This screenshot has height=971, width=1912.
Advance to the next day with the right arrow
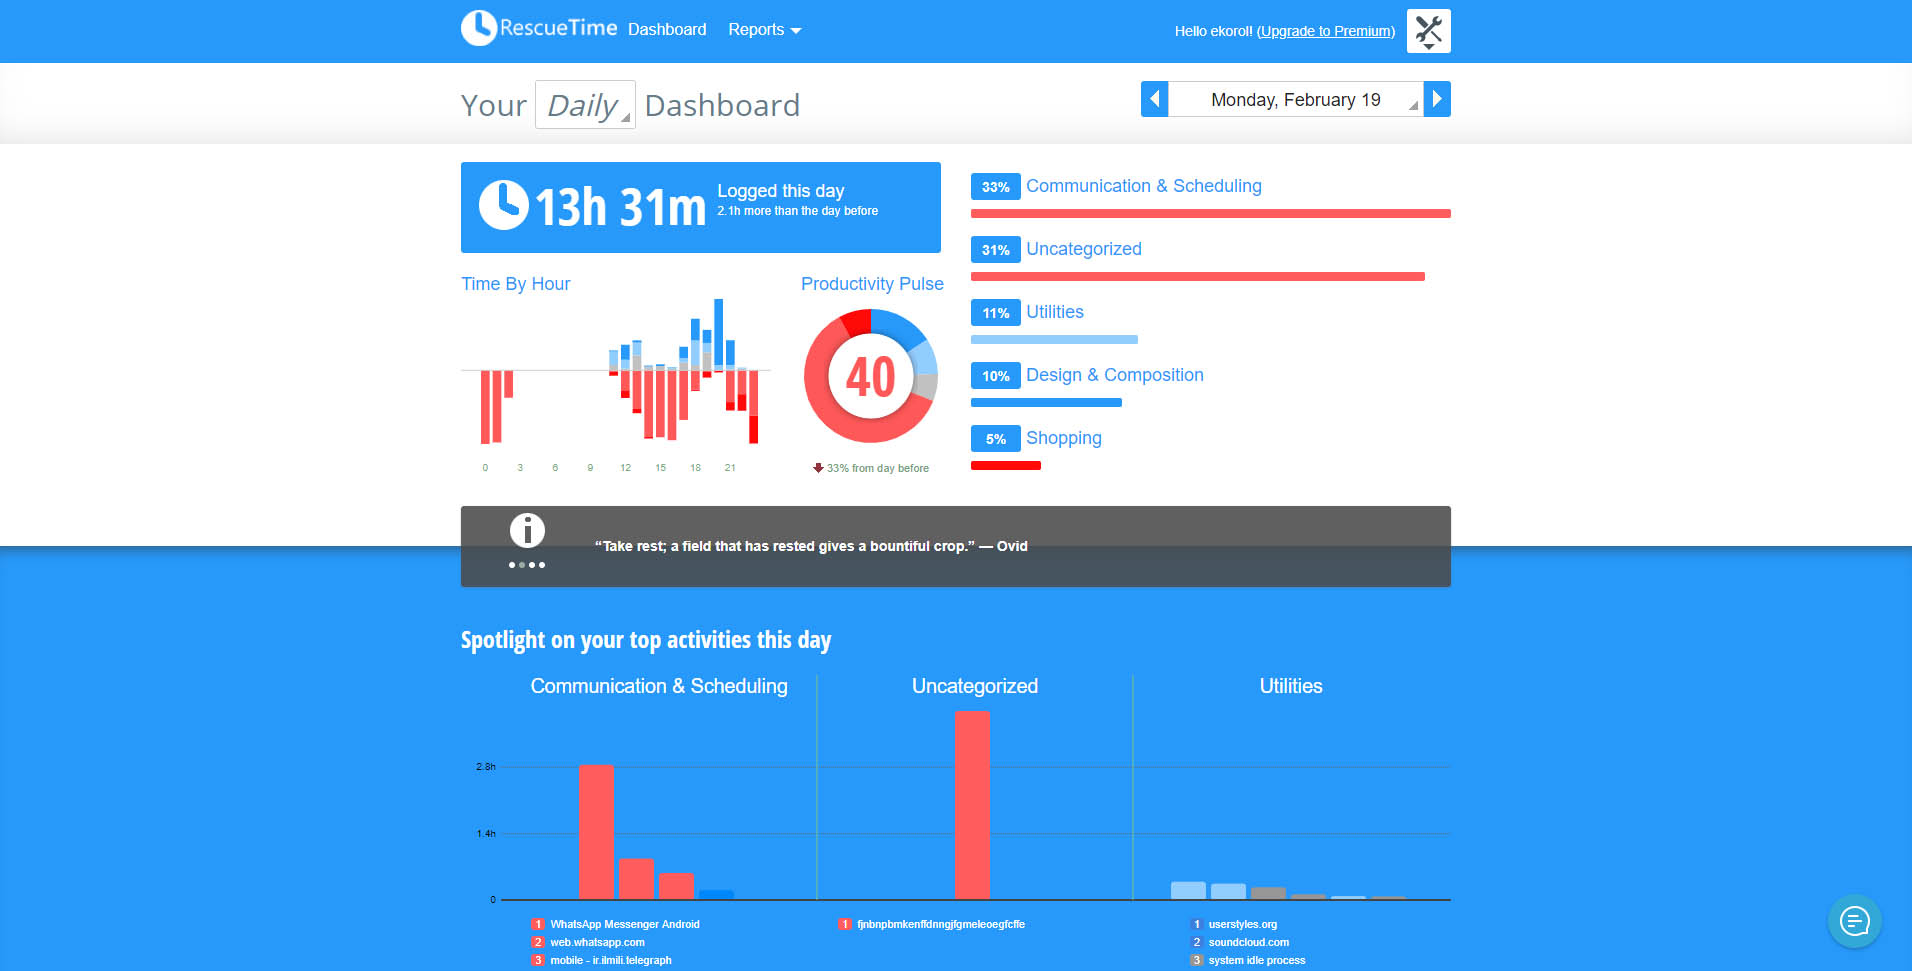(1437, 99)
